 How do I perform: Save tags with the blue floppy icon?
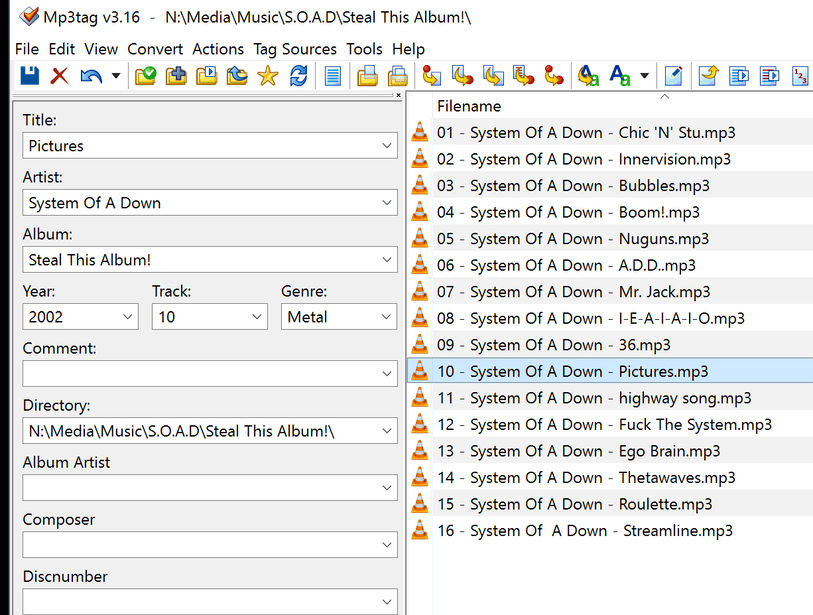click(x=30, y=76)
